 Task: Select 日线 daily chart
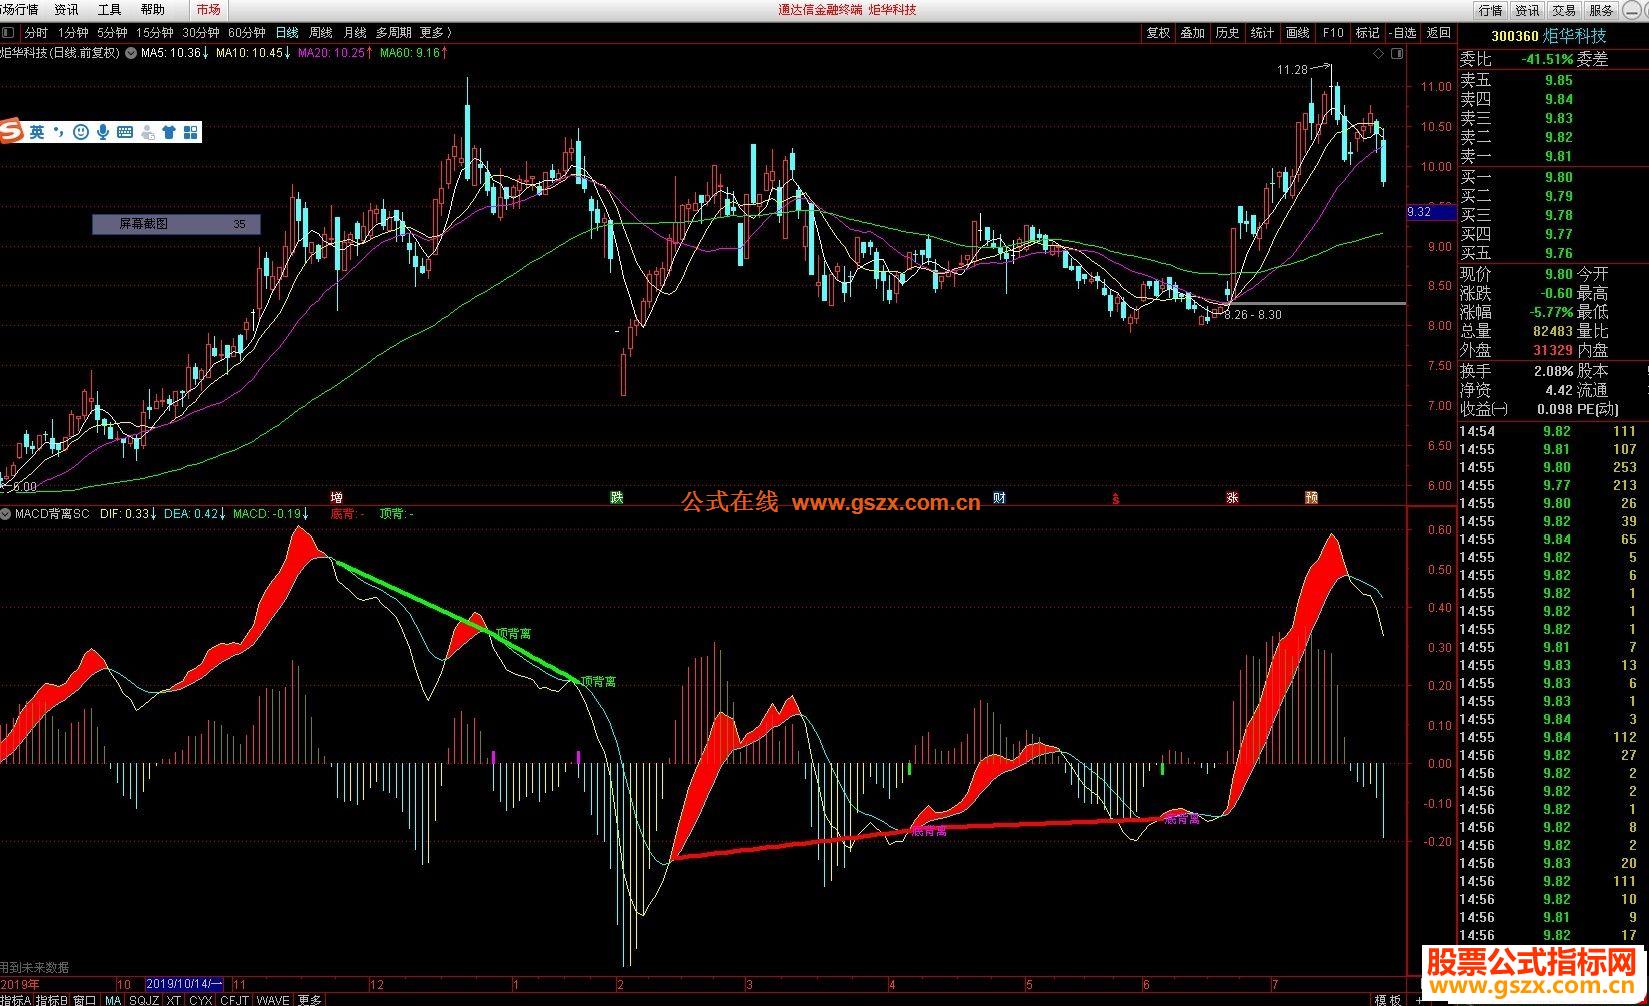click(x=286, y=33)
